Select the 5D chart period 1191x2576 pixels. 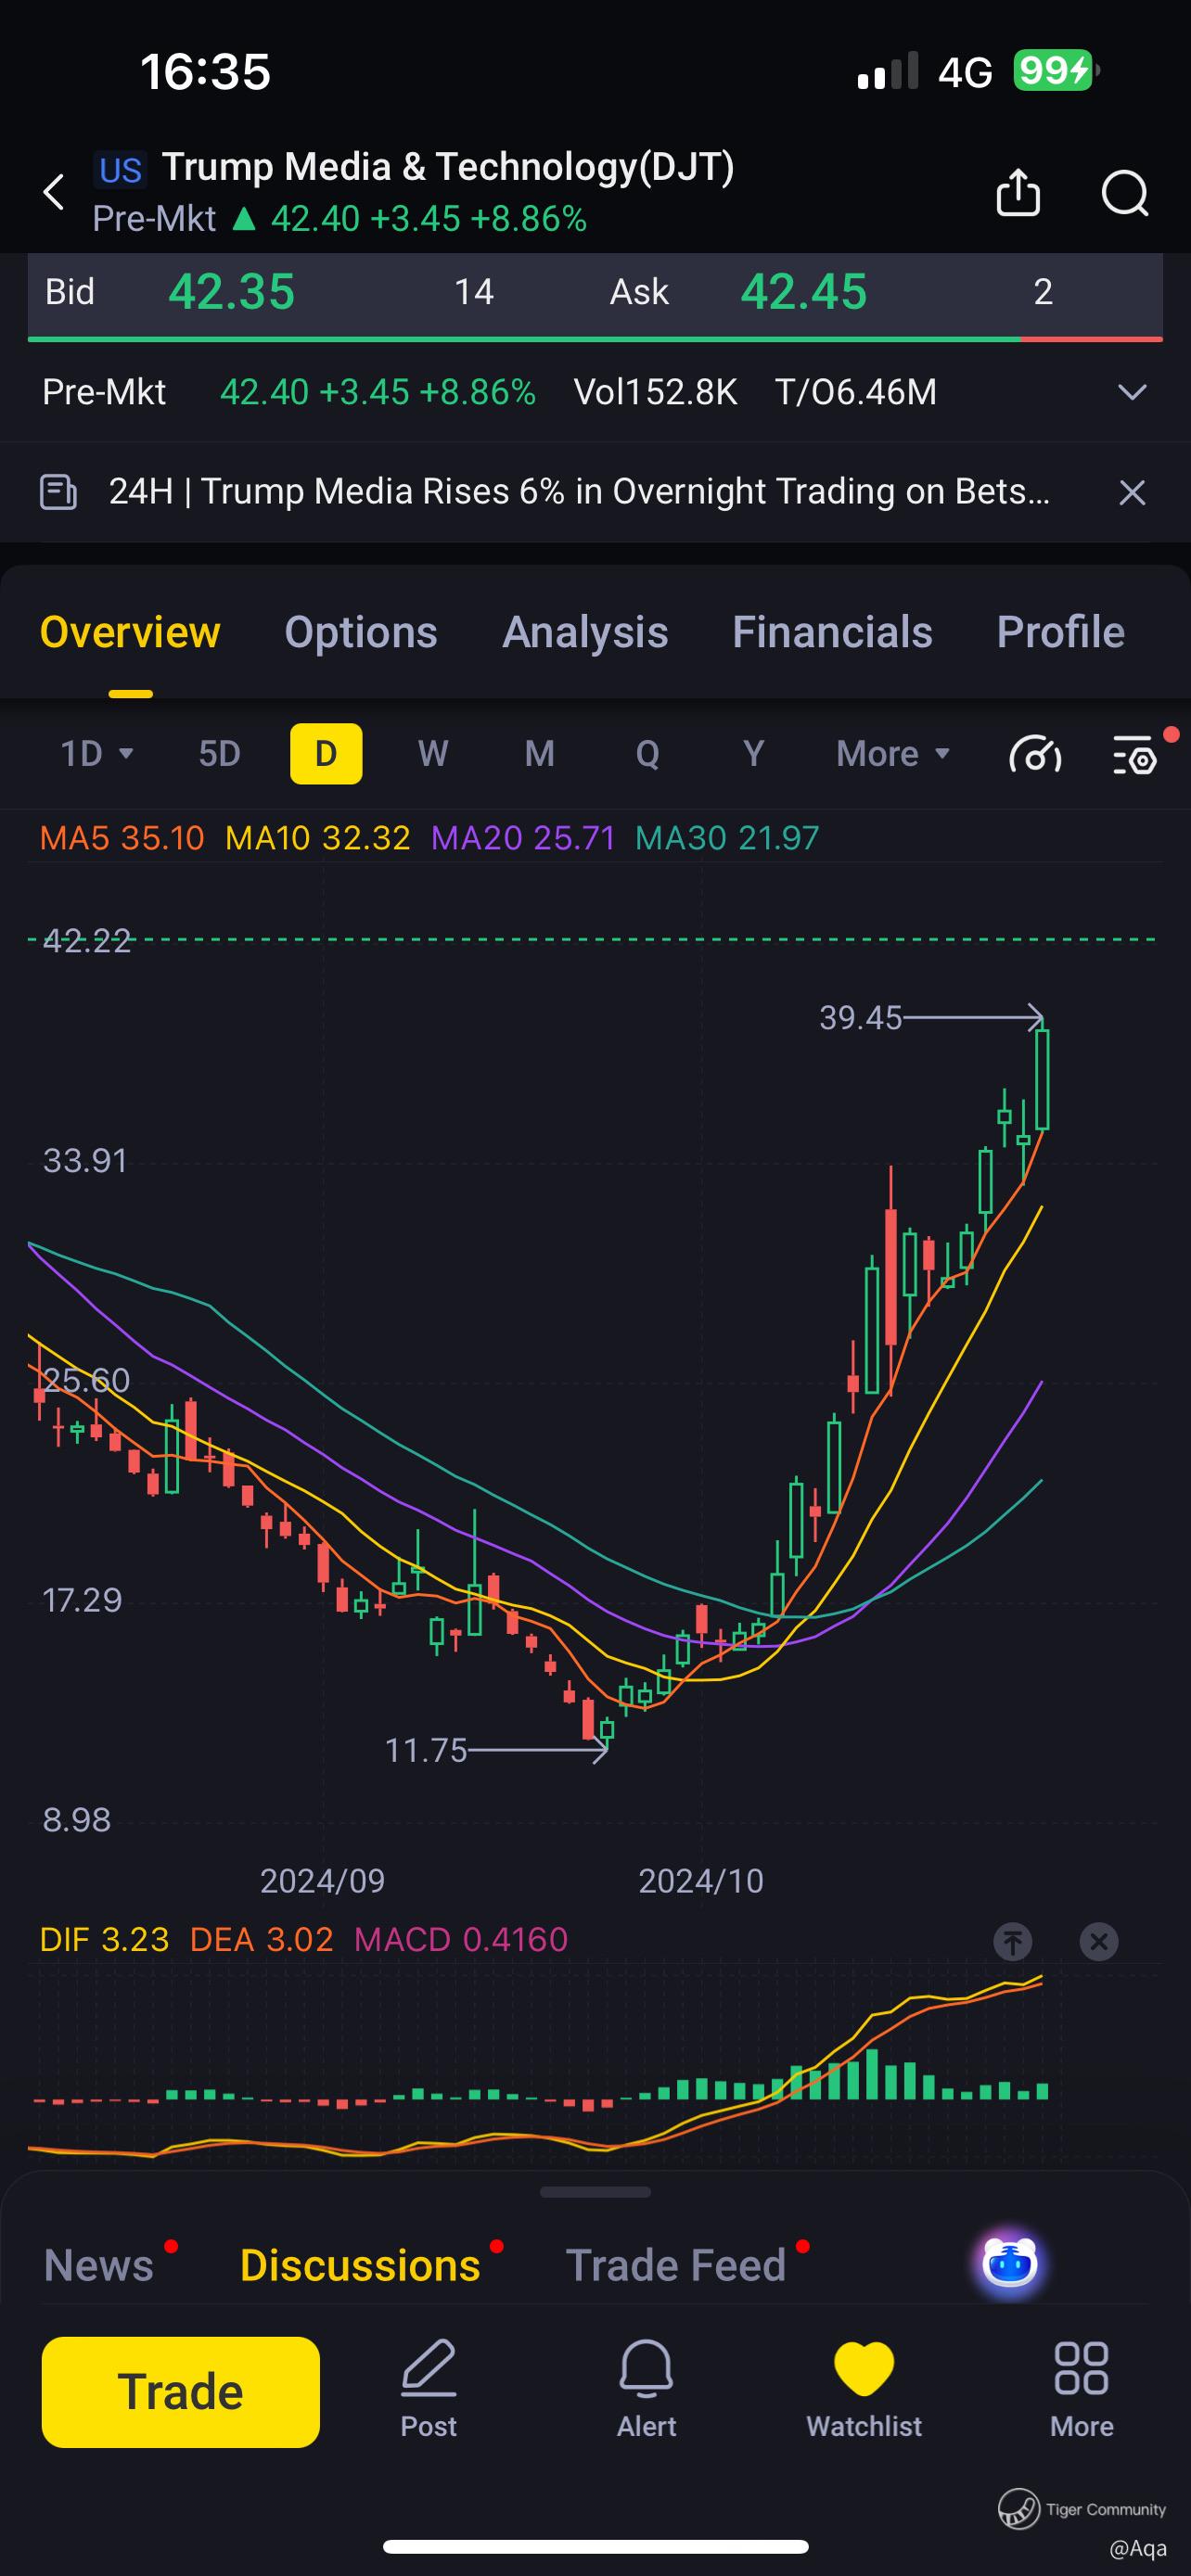pos(220,753)
